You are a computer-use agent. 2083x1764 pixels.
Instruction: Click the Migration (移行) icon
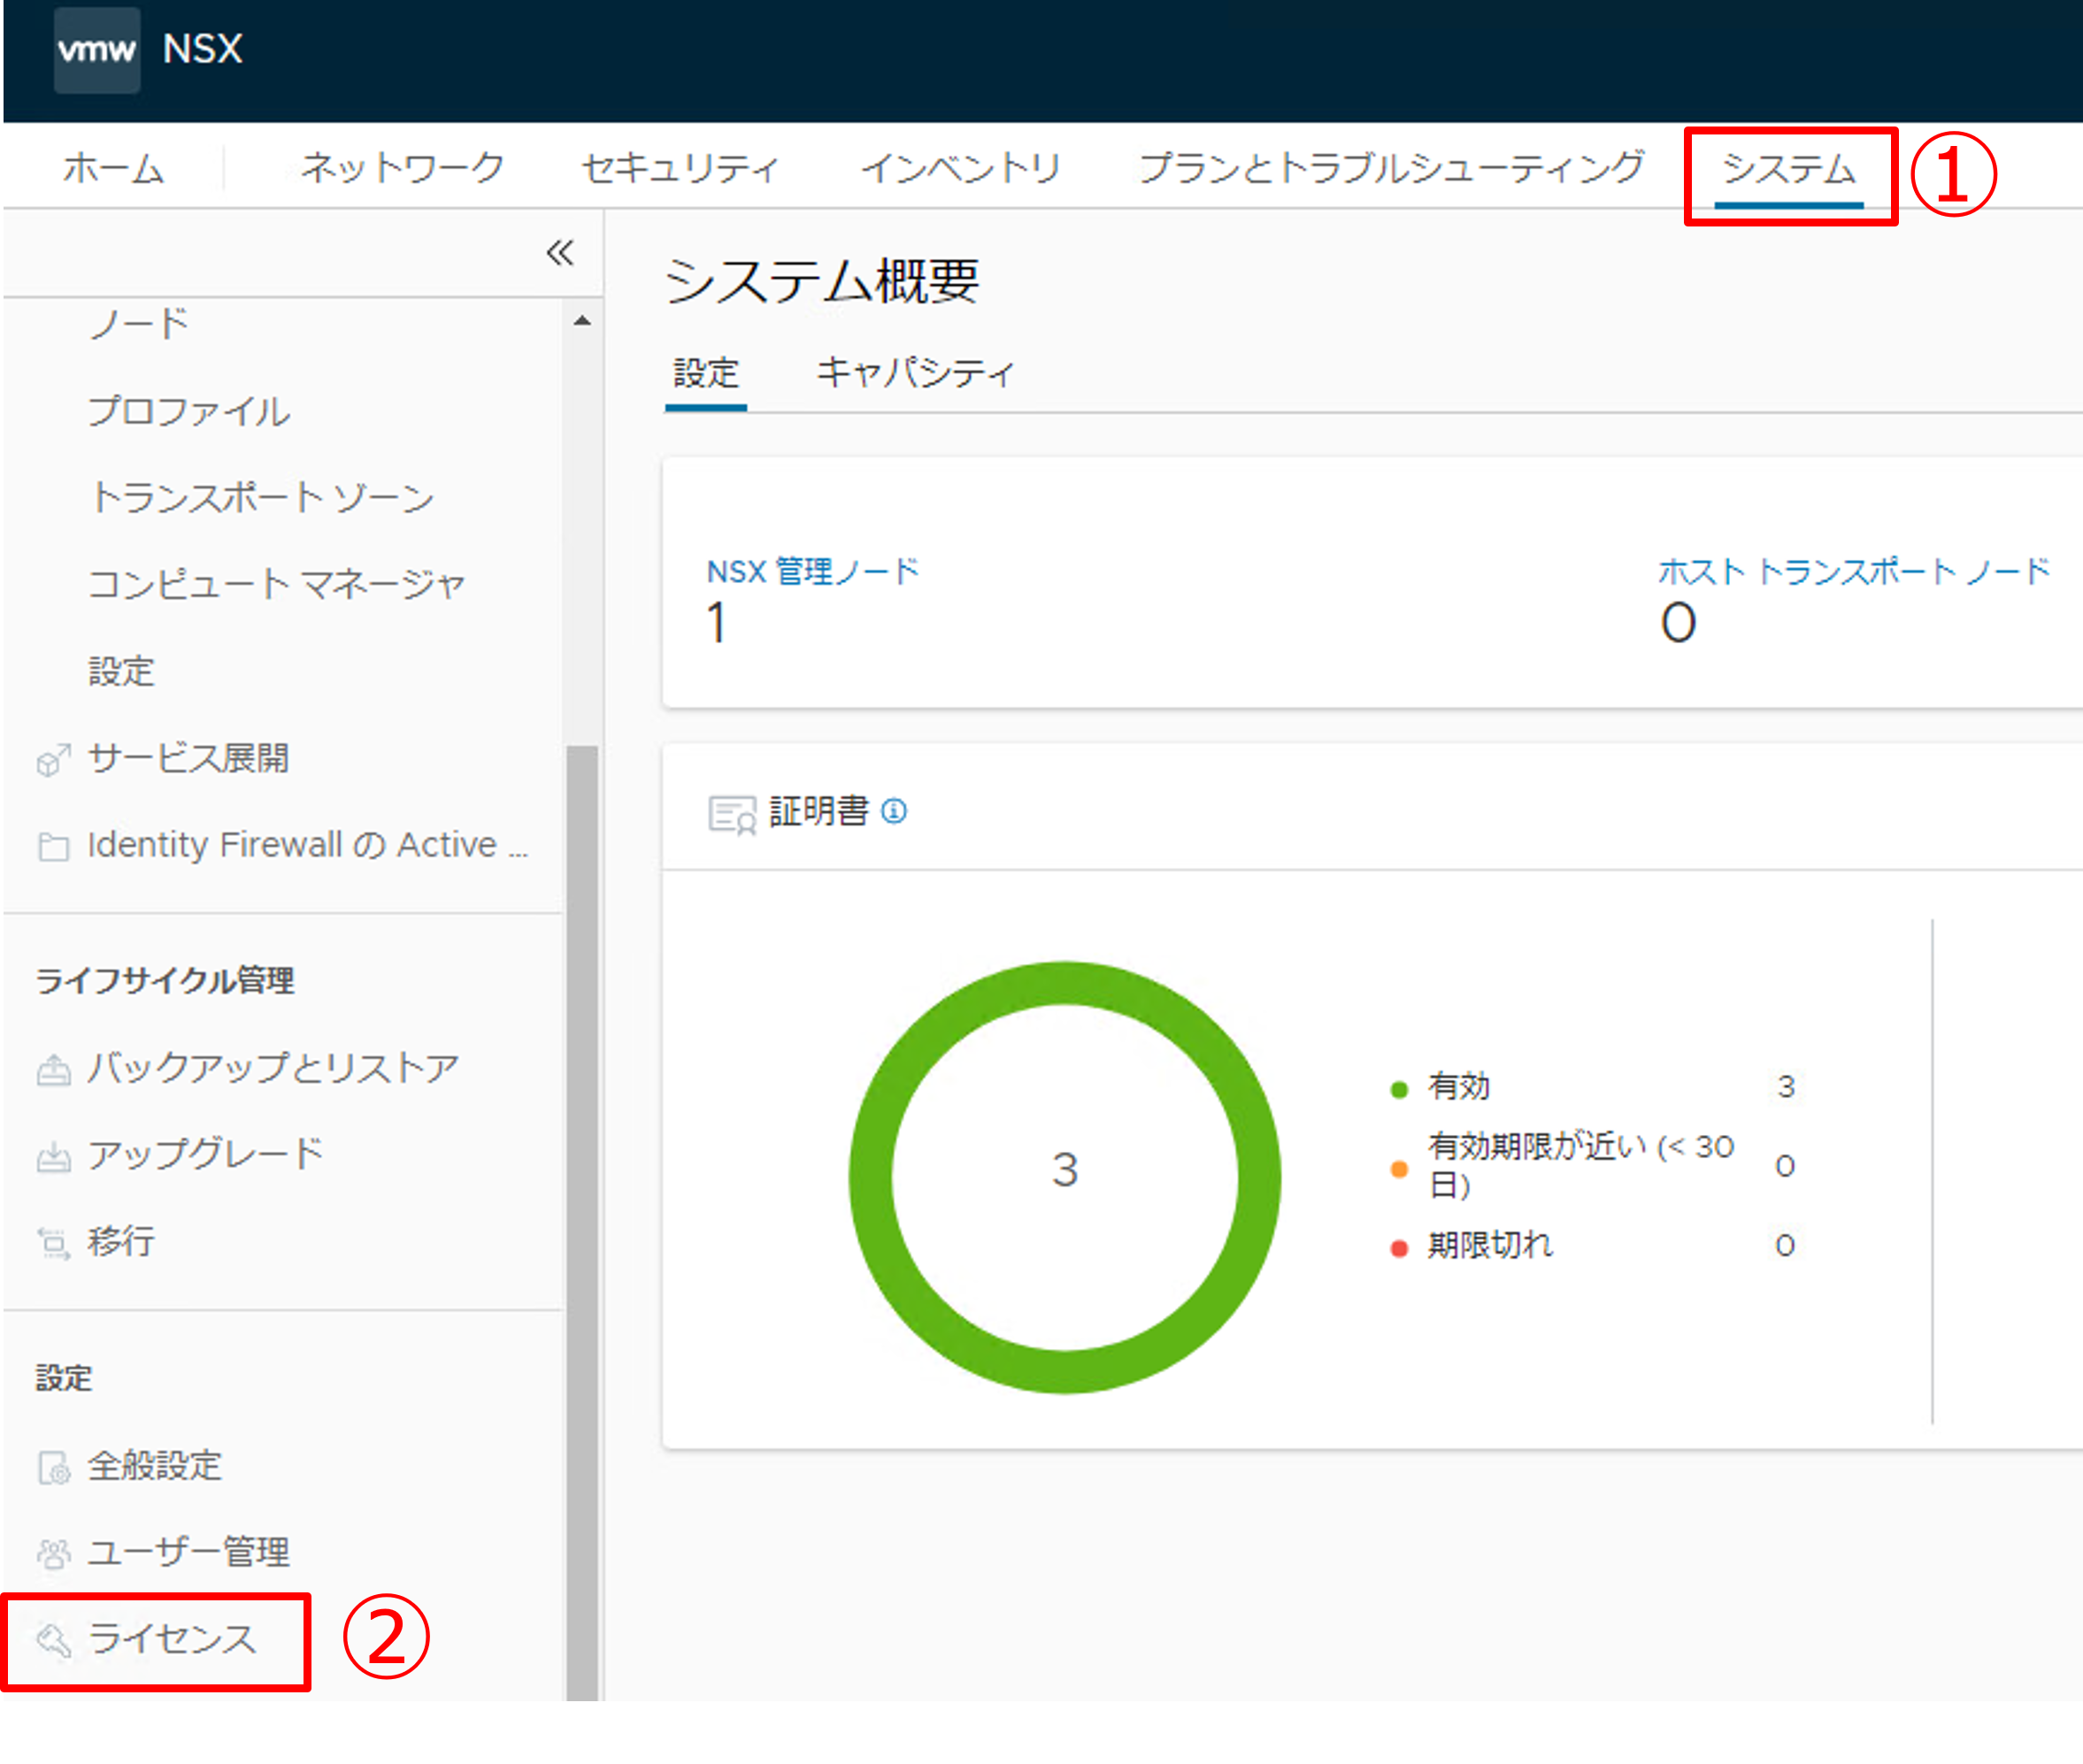point(53,1243)
